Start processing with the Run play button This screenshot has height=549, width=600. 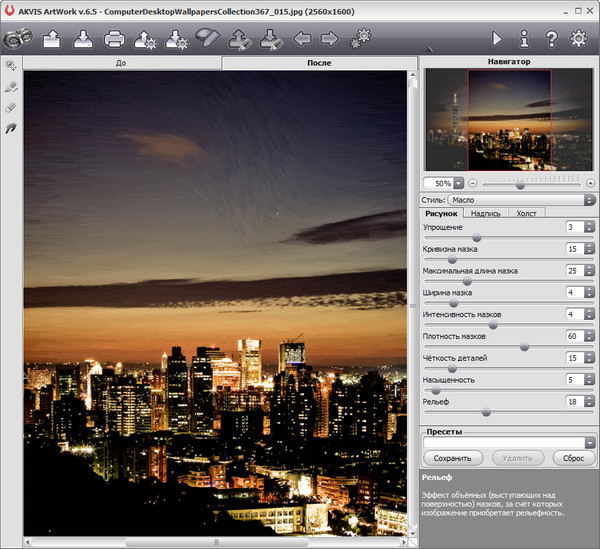(497, 39)
